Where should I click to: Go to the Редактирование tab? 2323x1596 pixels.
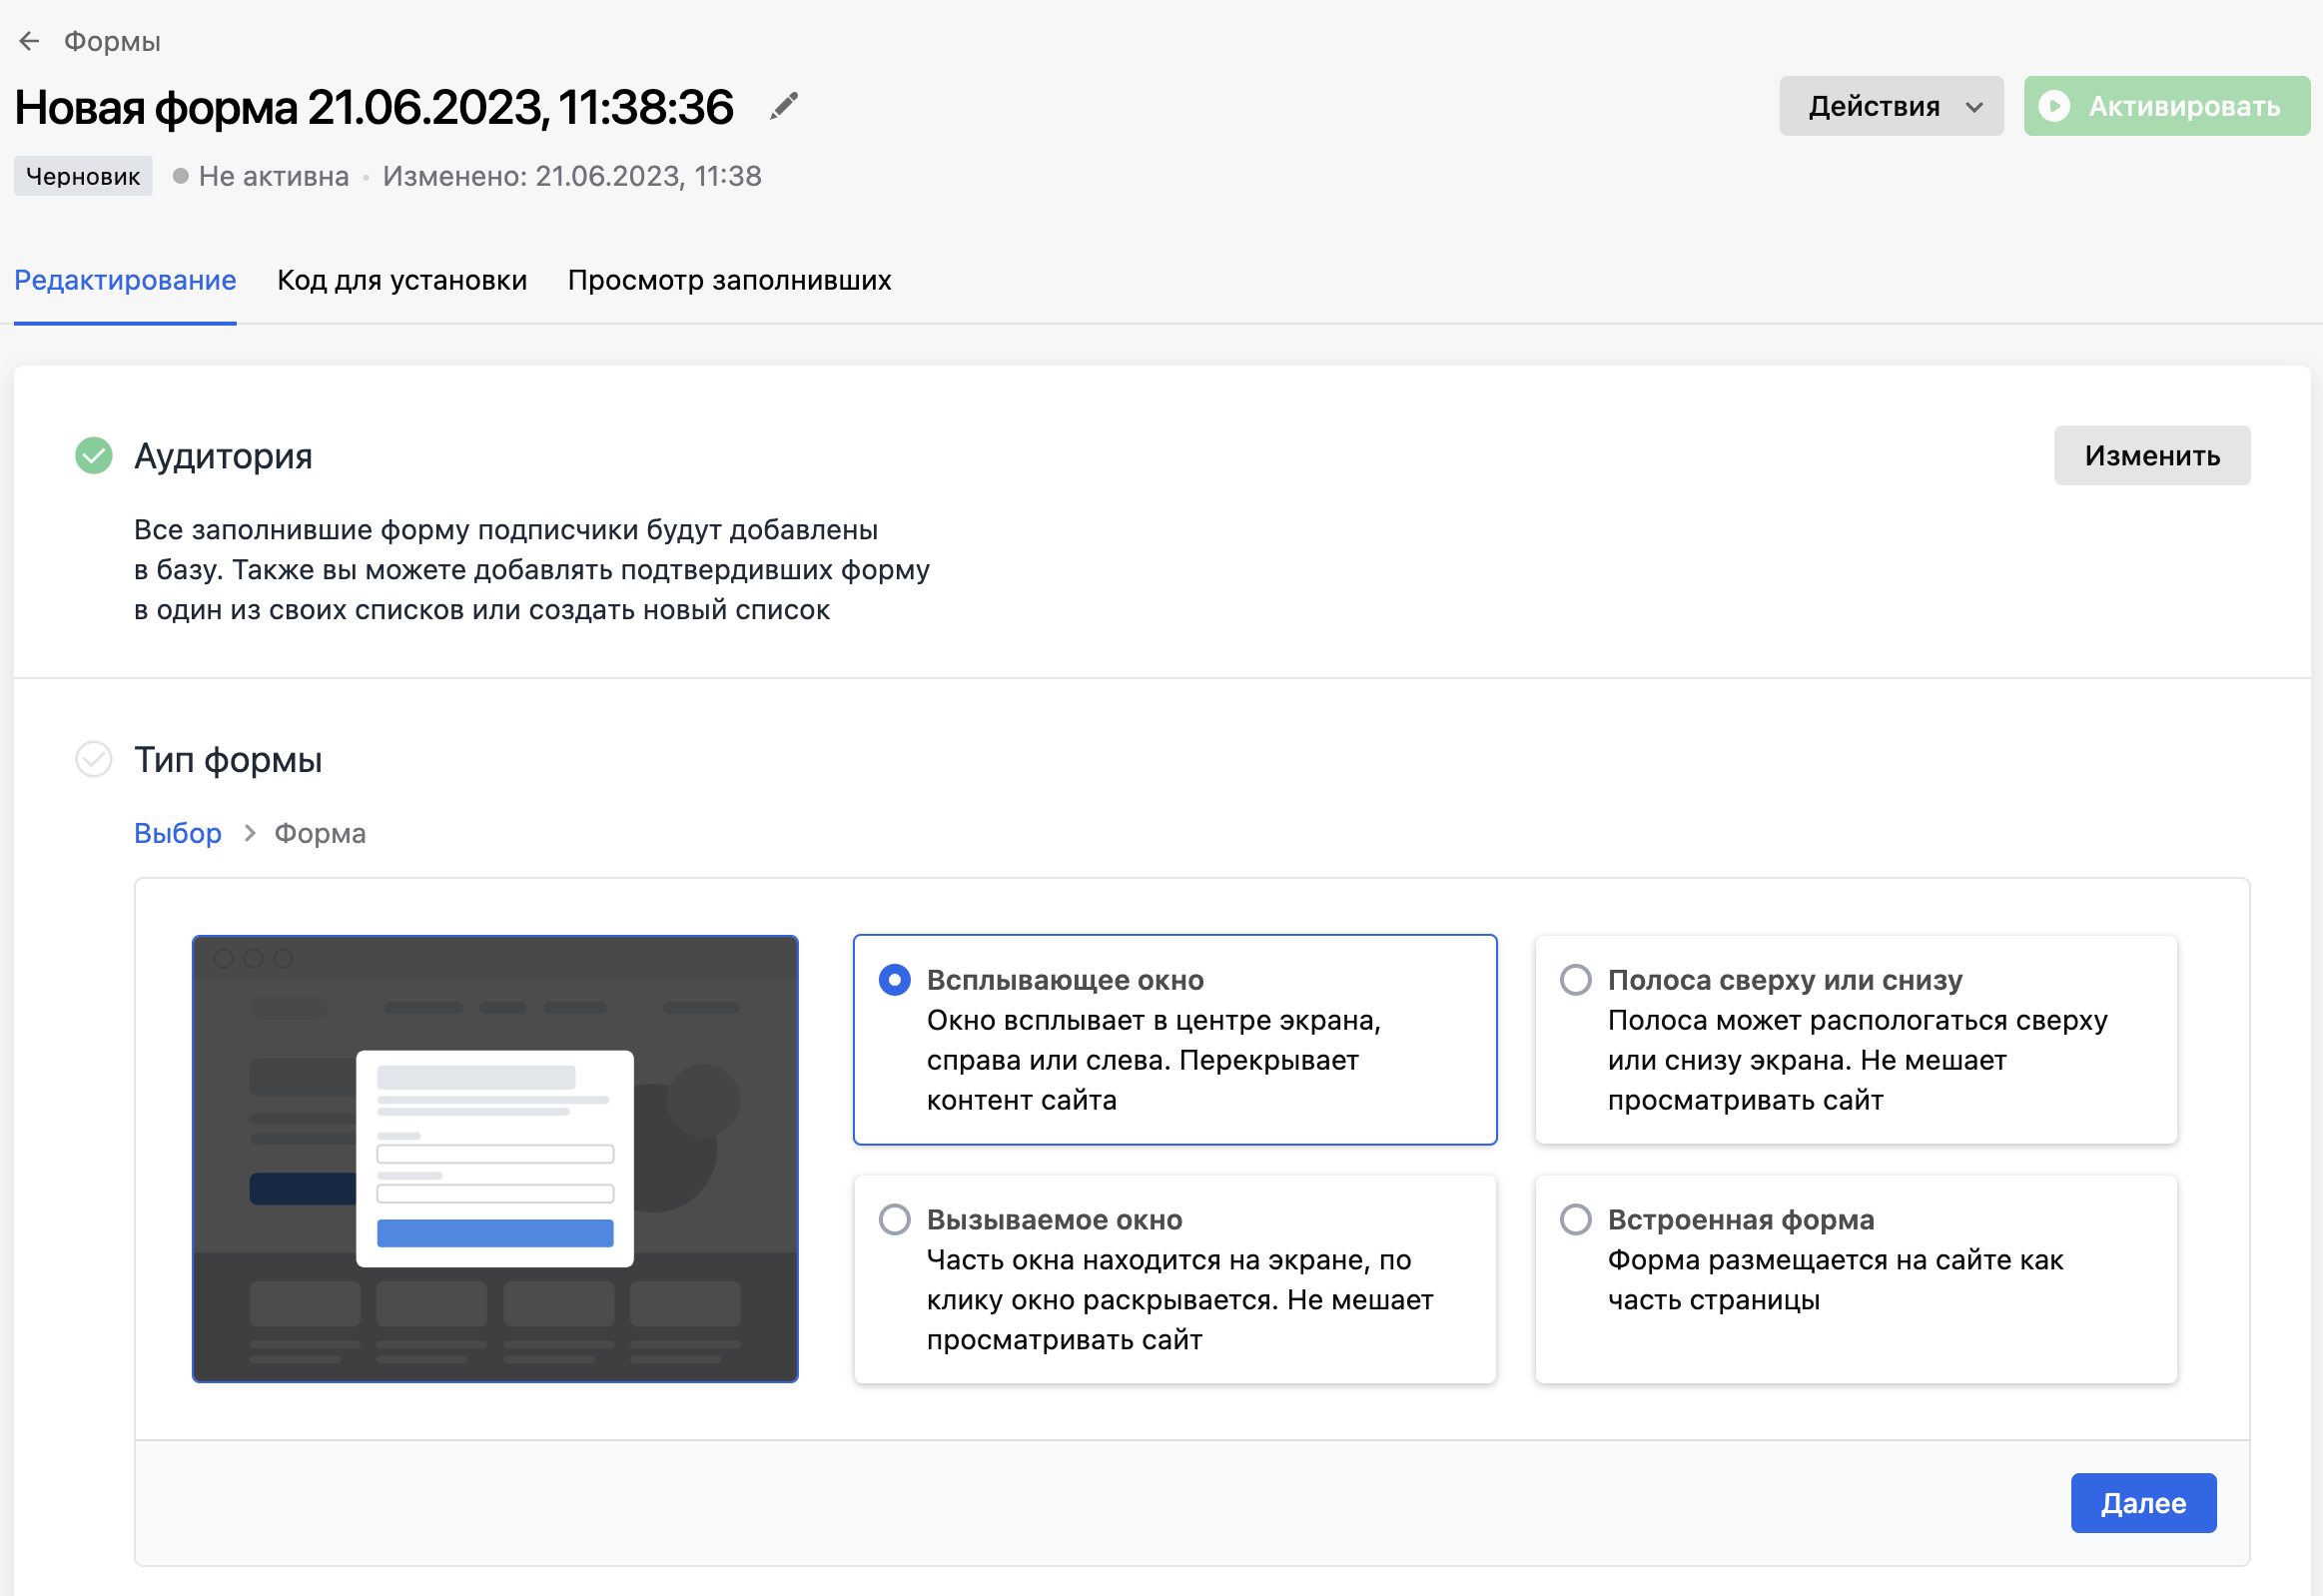[125, 280]
